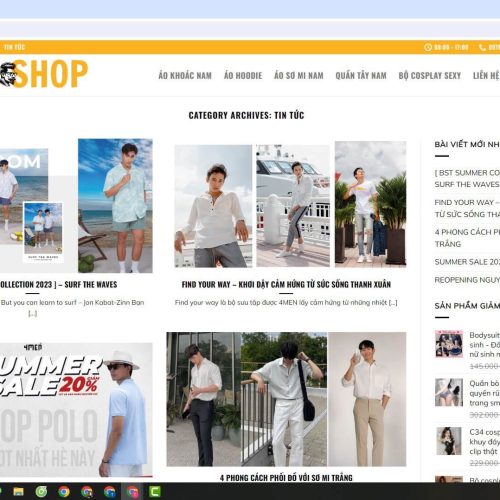Open the BỘ COSPLAY SEXY menu
The image size is (500, 500).
coord(430,75)
